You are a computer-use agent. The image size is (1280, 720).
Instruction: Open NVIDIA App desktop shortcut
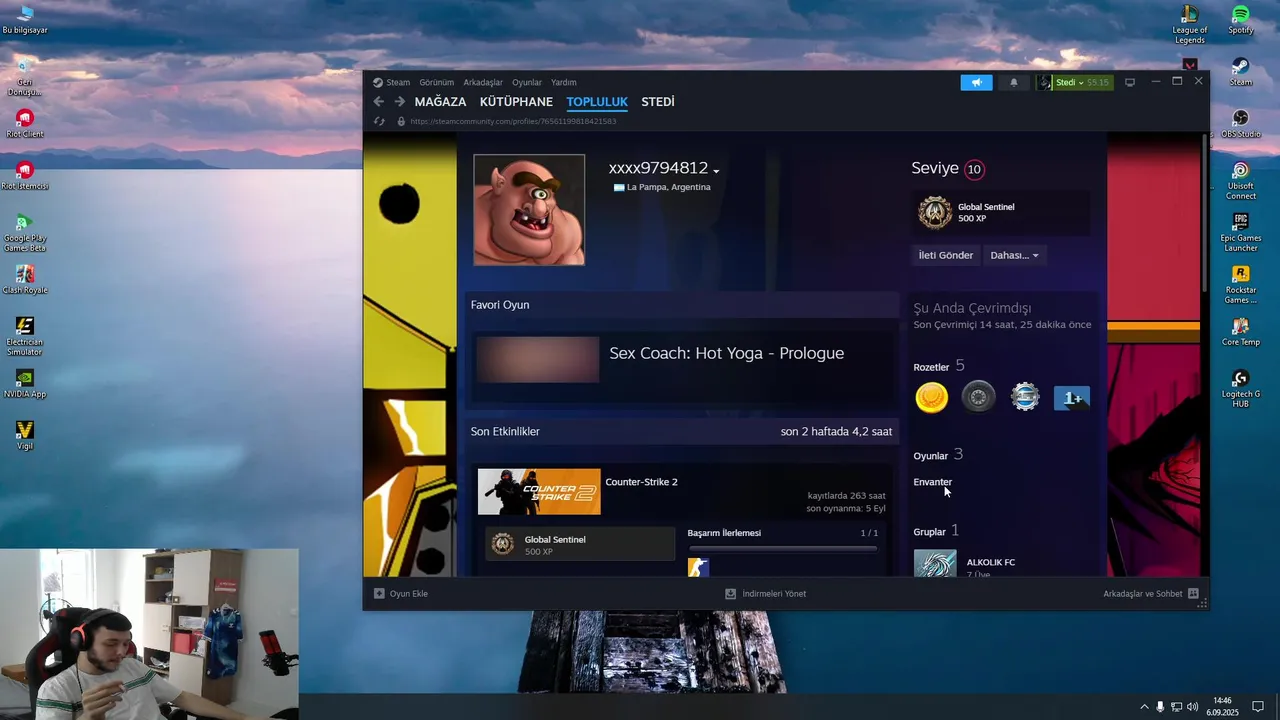(x=25, y=383)
